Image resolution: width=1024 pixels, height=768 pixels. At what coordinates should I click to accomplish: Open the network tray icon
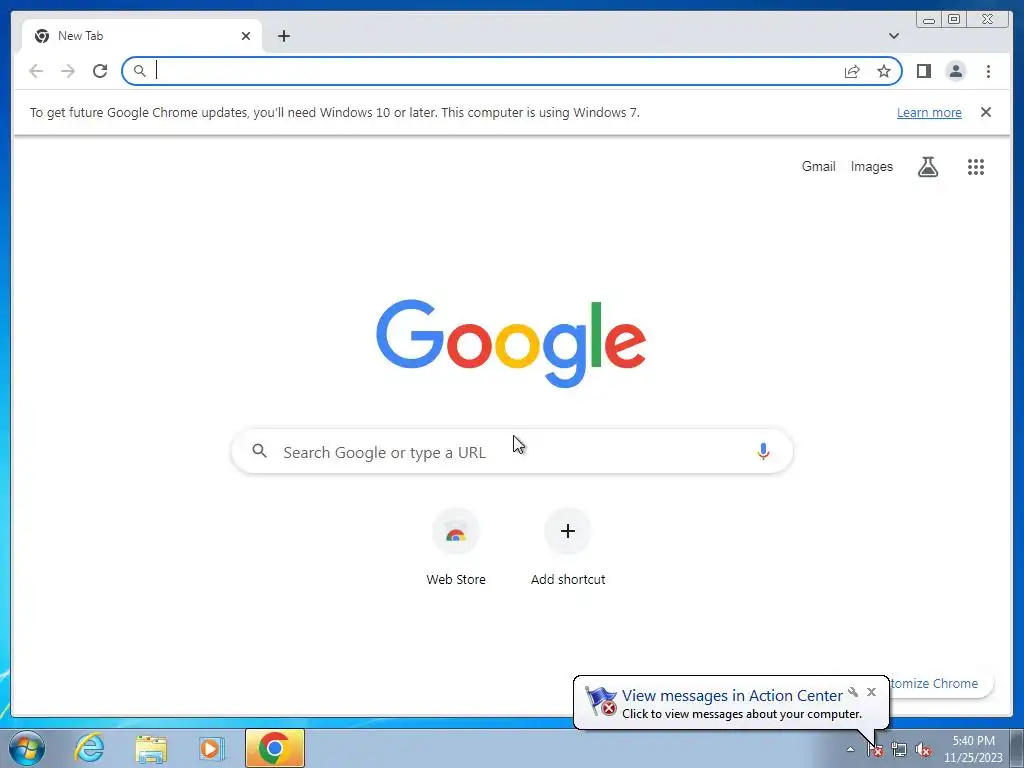coord(899,750)
